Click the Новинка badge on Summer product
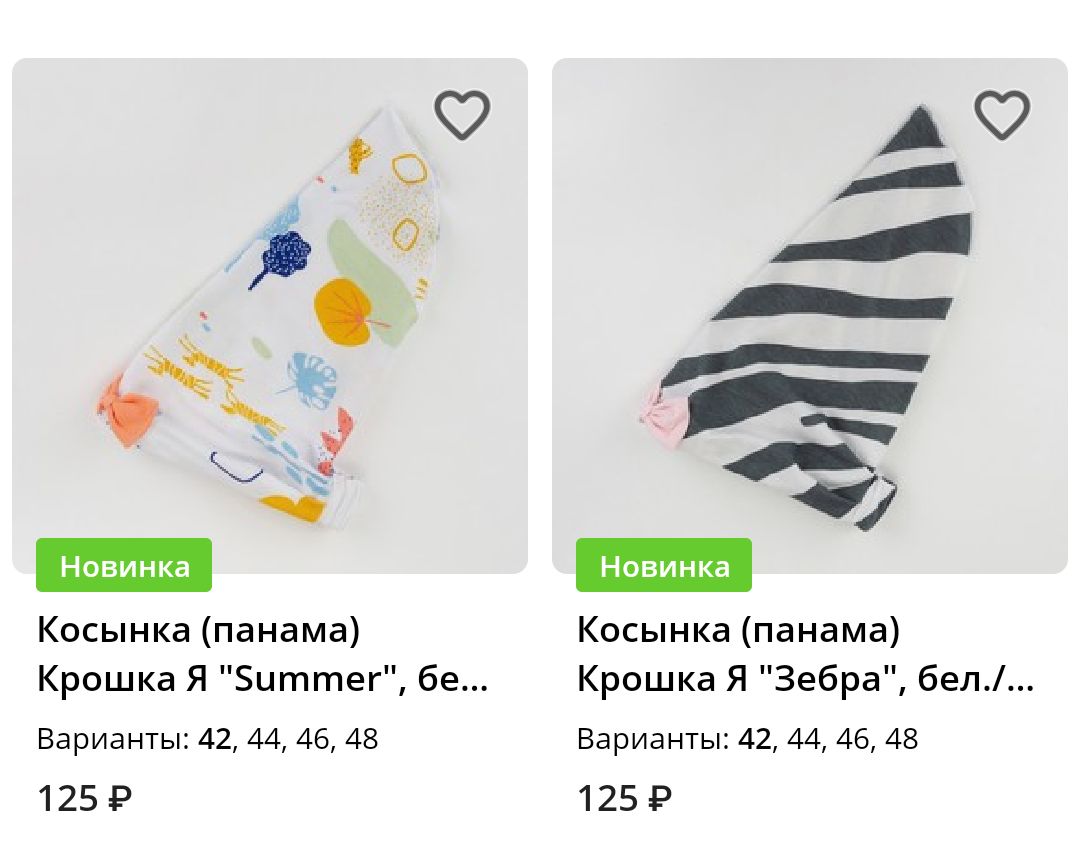This screenshot has width=1080, height=854. pos(124,565)
